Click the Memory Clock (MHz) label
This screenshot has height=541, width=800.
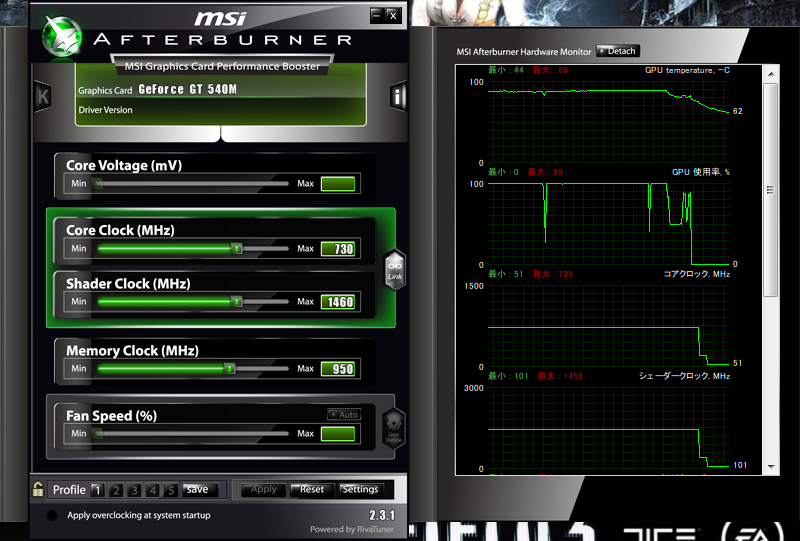coord(132,351)
